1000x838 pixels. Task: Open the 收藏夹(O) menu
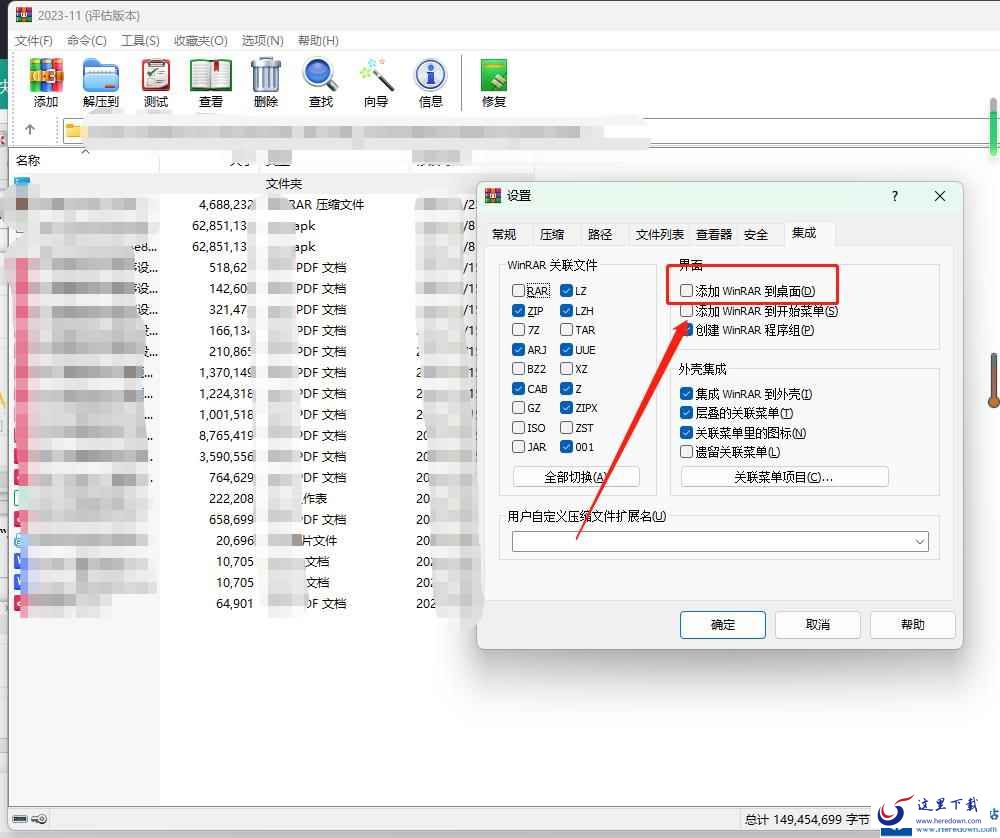tap(200, 41)
